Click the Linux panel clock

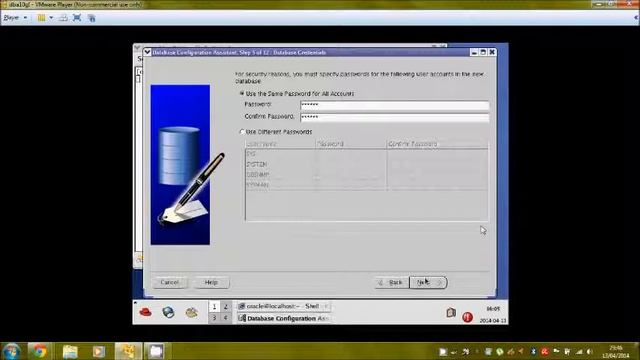click(493, 315)
